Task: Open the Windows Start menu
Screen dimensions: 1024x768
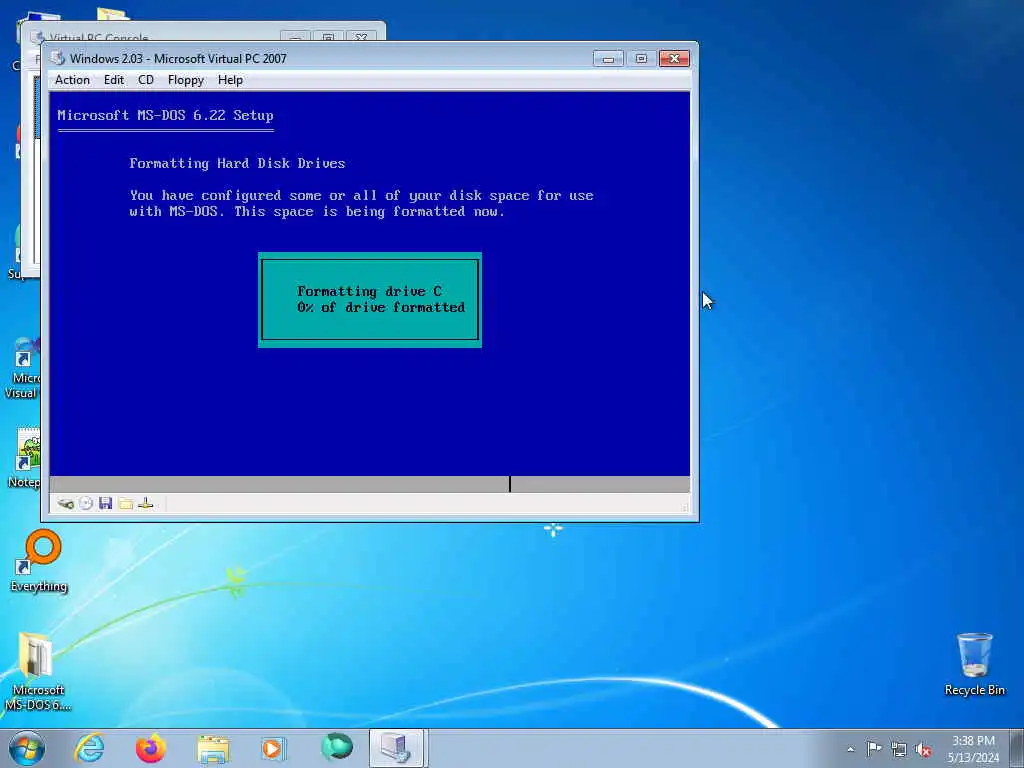Action: coord(27,748)
